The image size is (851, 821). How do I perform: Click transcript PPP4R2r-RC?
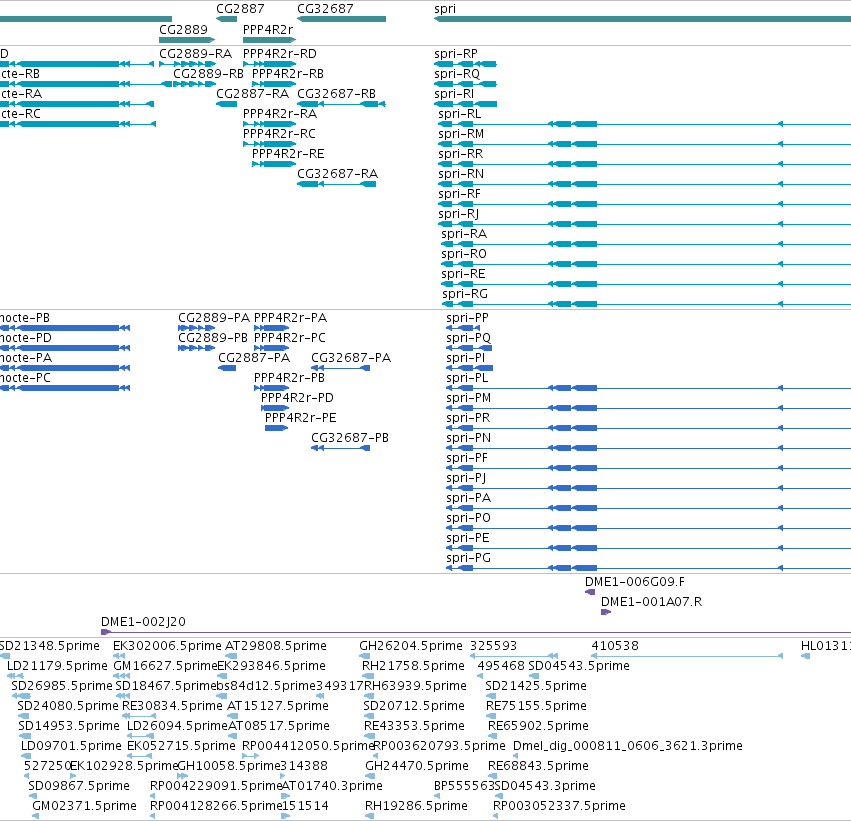tap(279, 134)
